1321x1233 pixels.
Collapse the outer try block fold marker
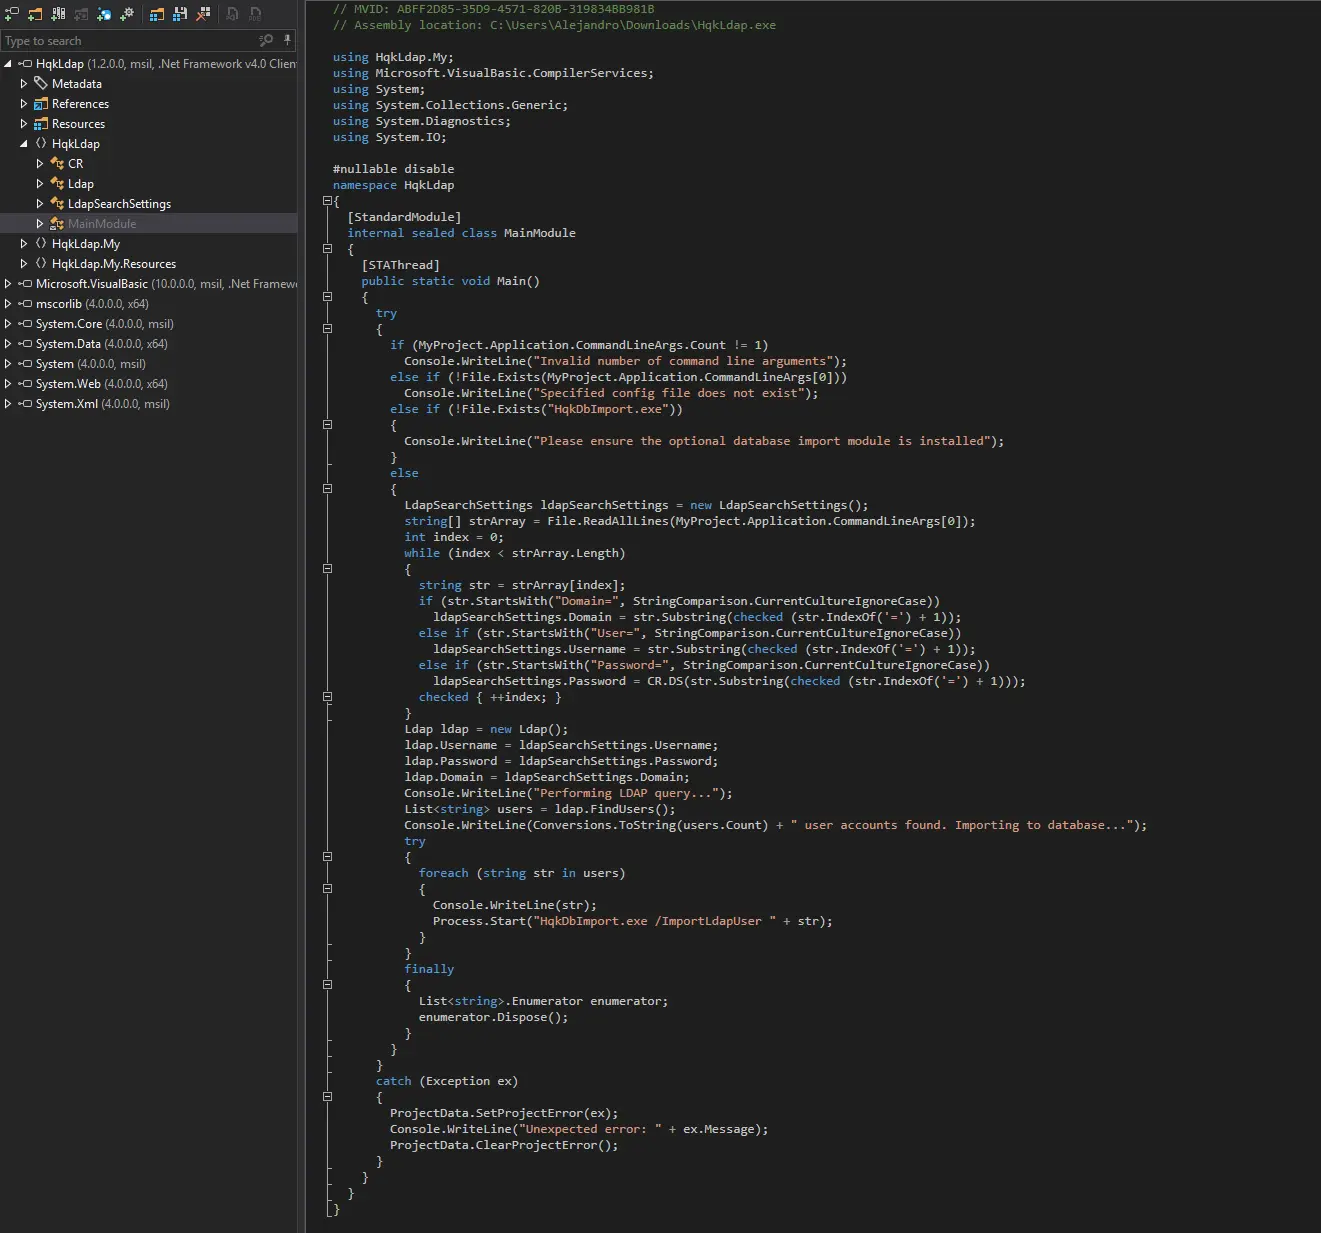coord(327,329)
